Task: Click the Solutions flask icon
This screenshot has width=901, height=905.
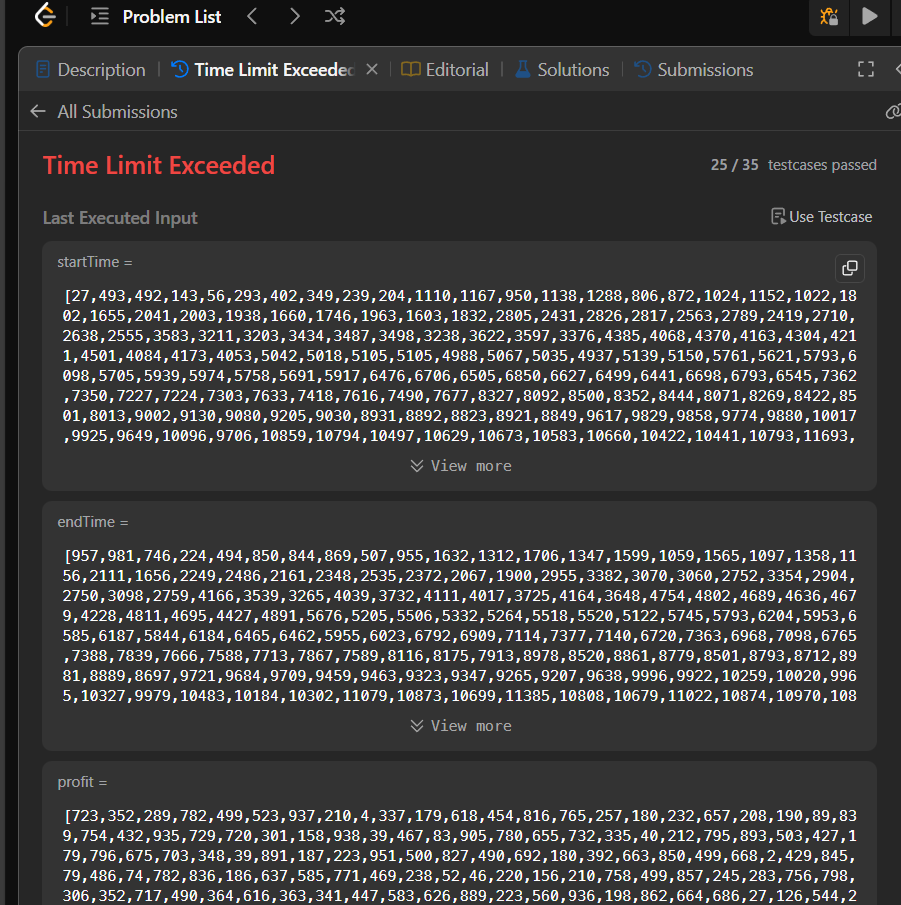Action: point(522,69)
